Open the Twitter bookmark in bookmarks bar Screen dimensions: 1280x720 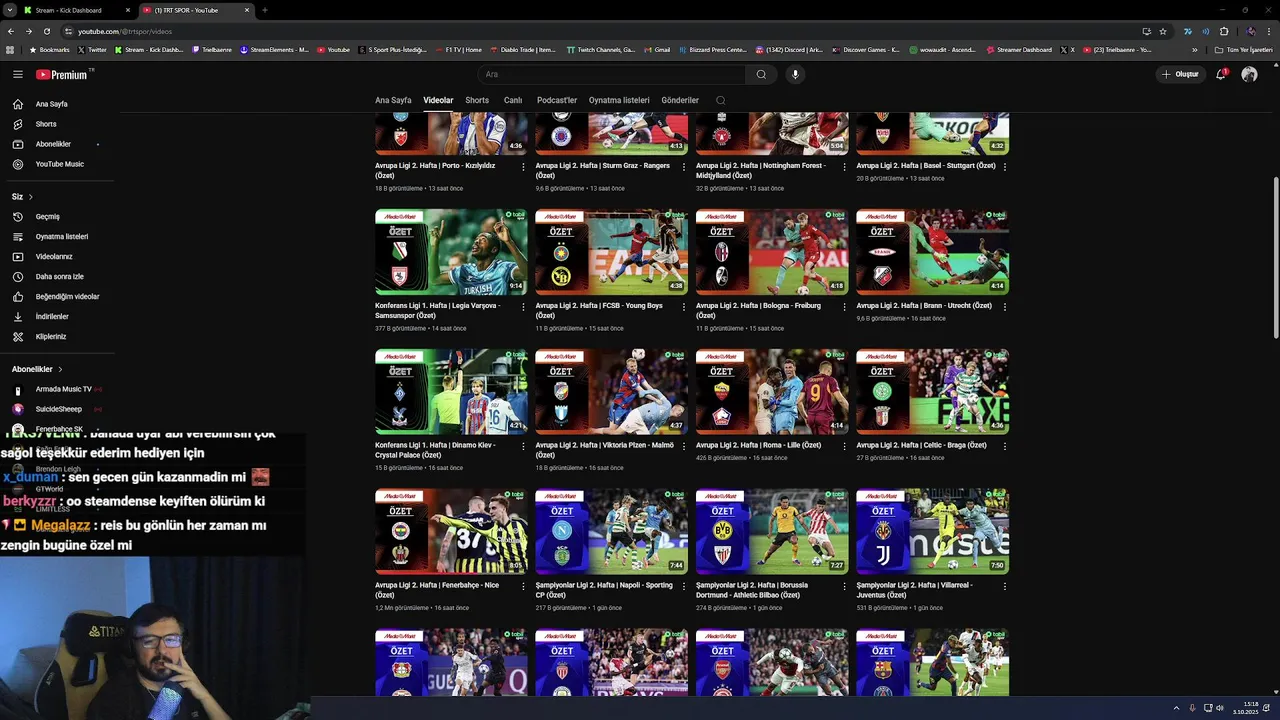[x=91, y=49]
